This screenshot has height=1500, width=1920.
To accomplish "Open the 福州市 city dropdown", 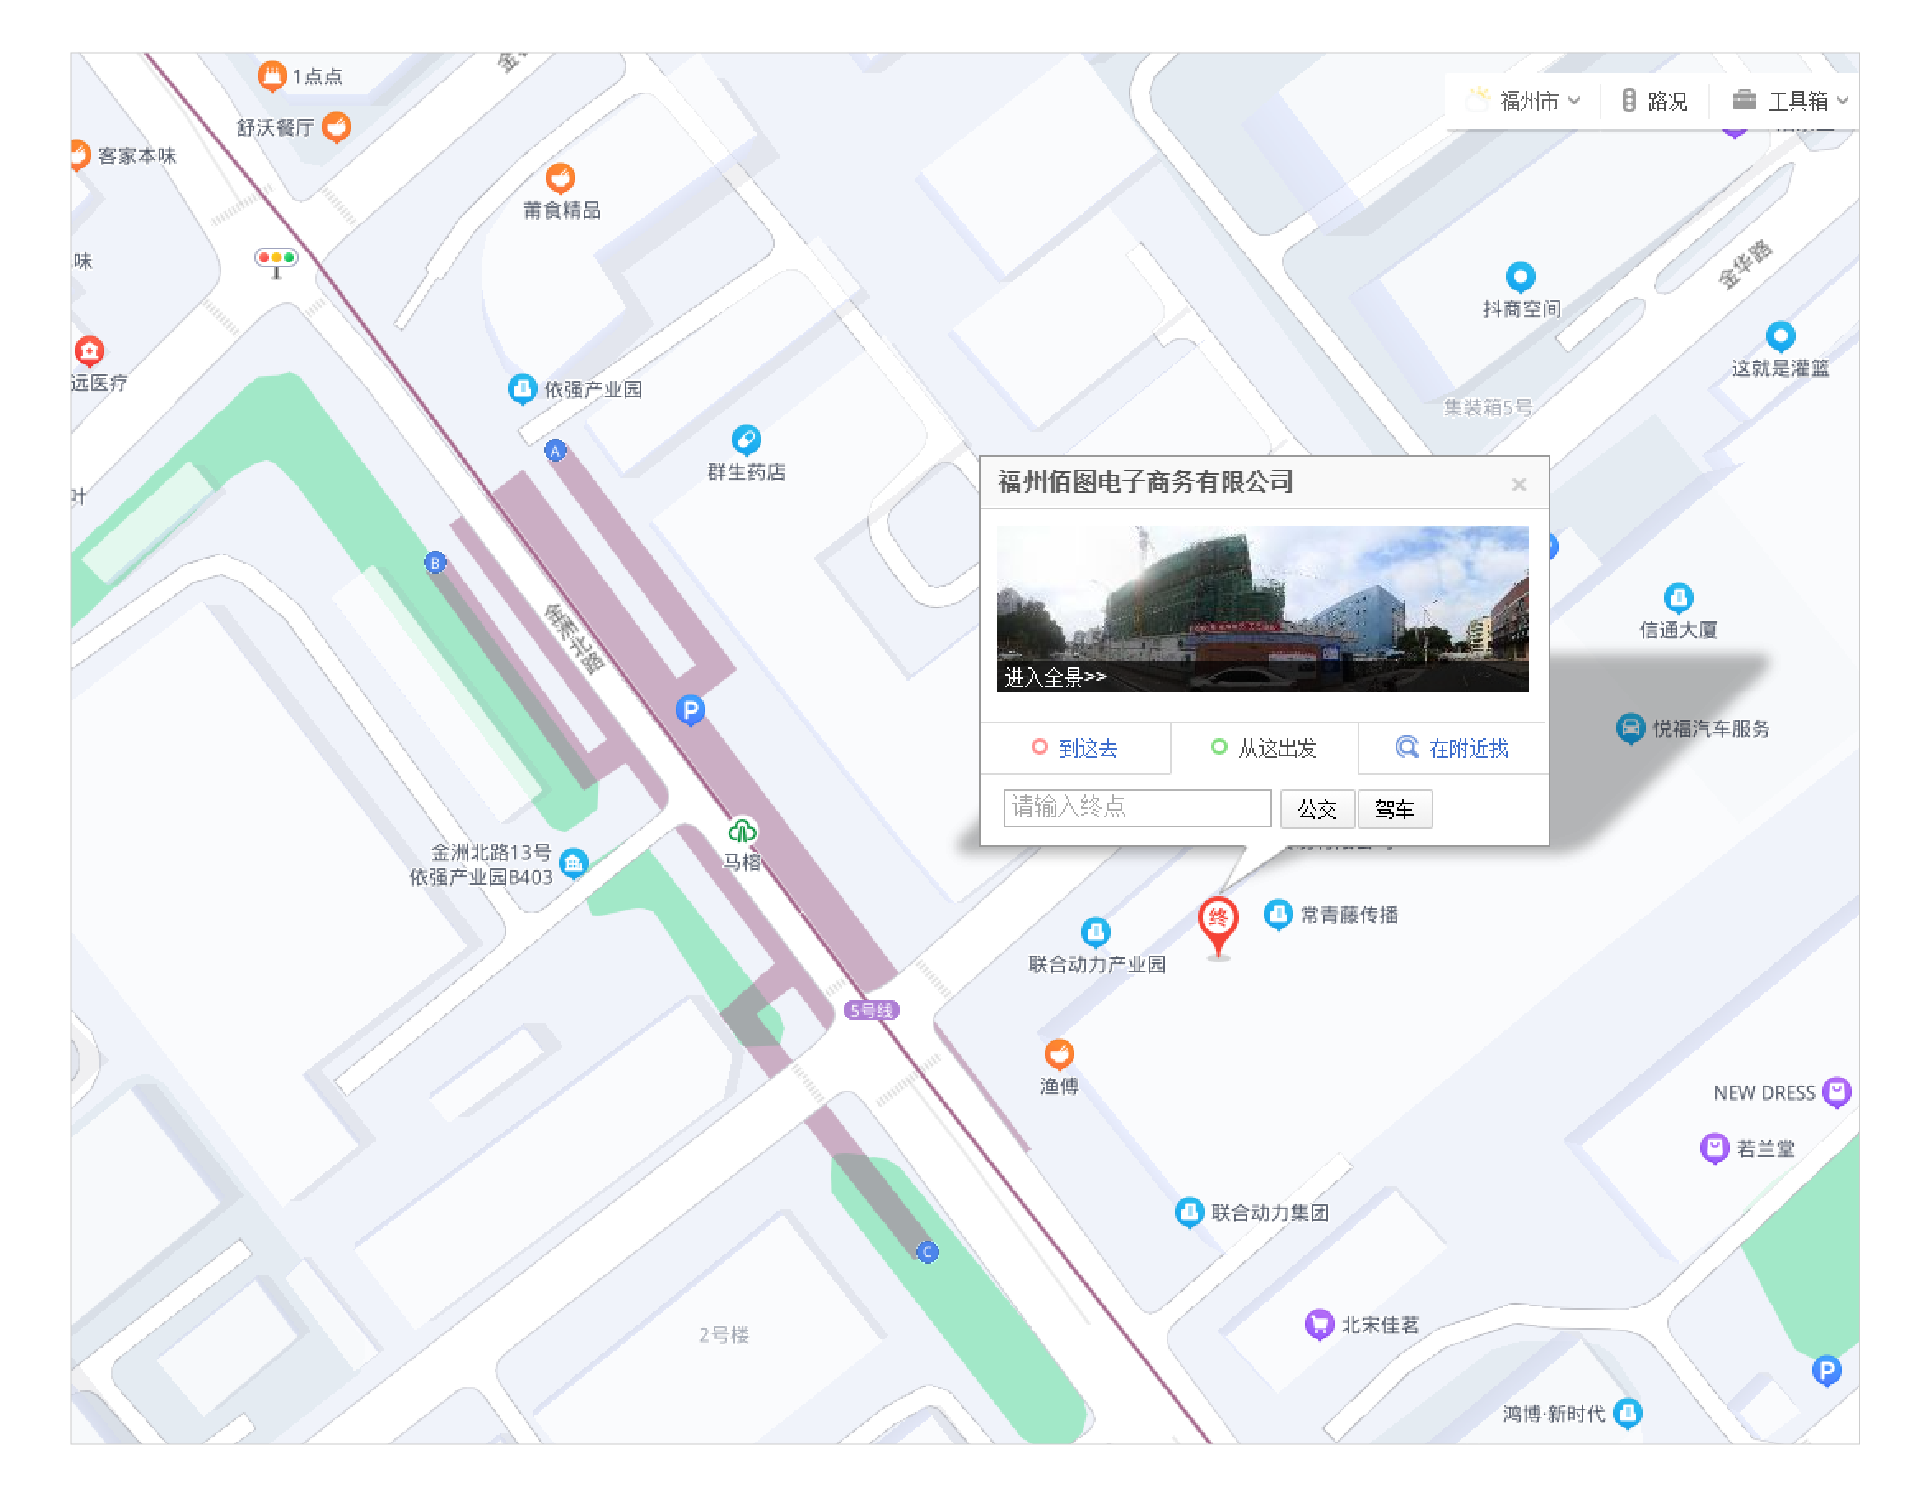I will 1524,101.
